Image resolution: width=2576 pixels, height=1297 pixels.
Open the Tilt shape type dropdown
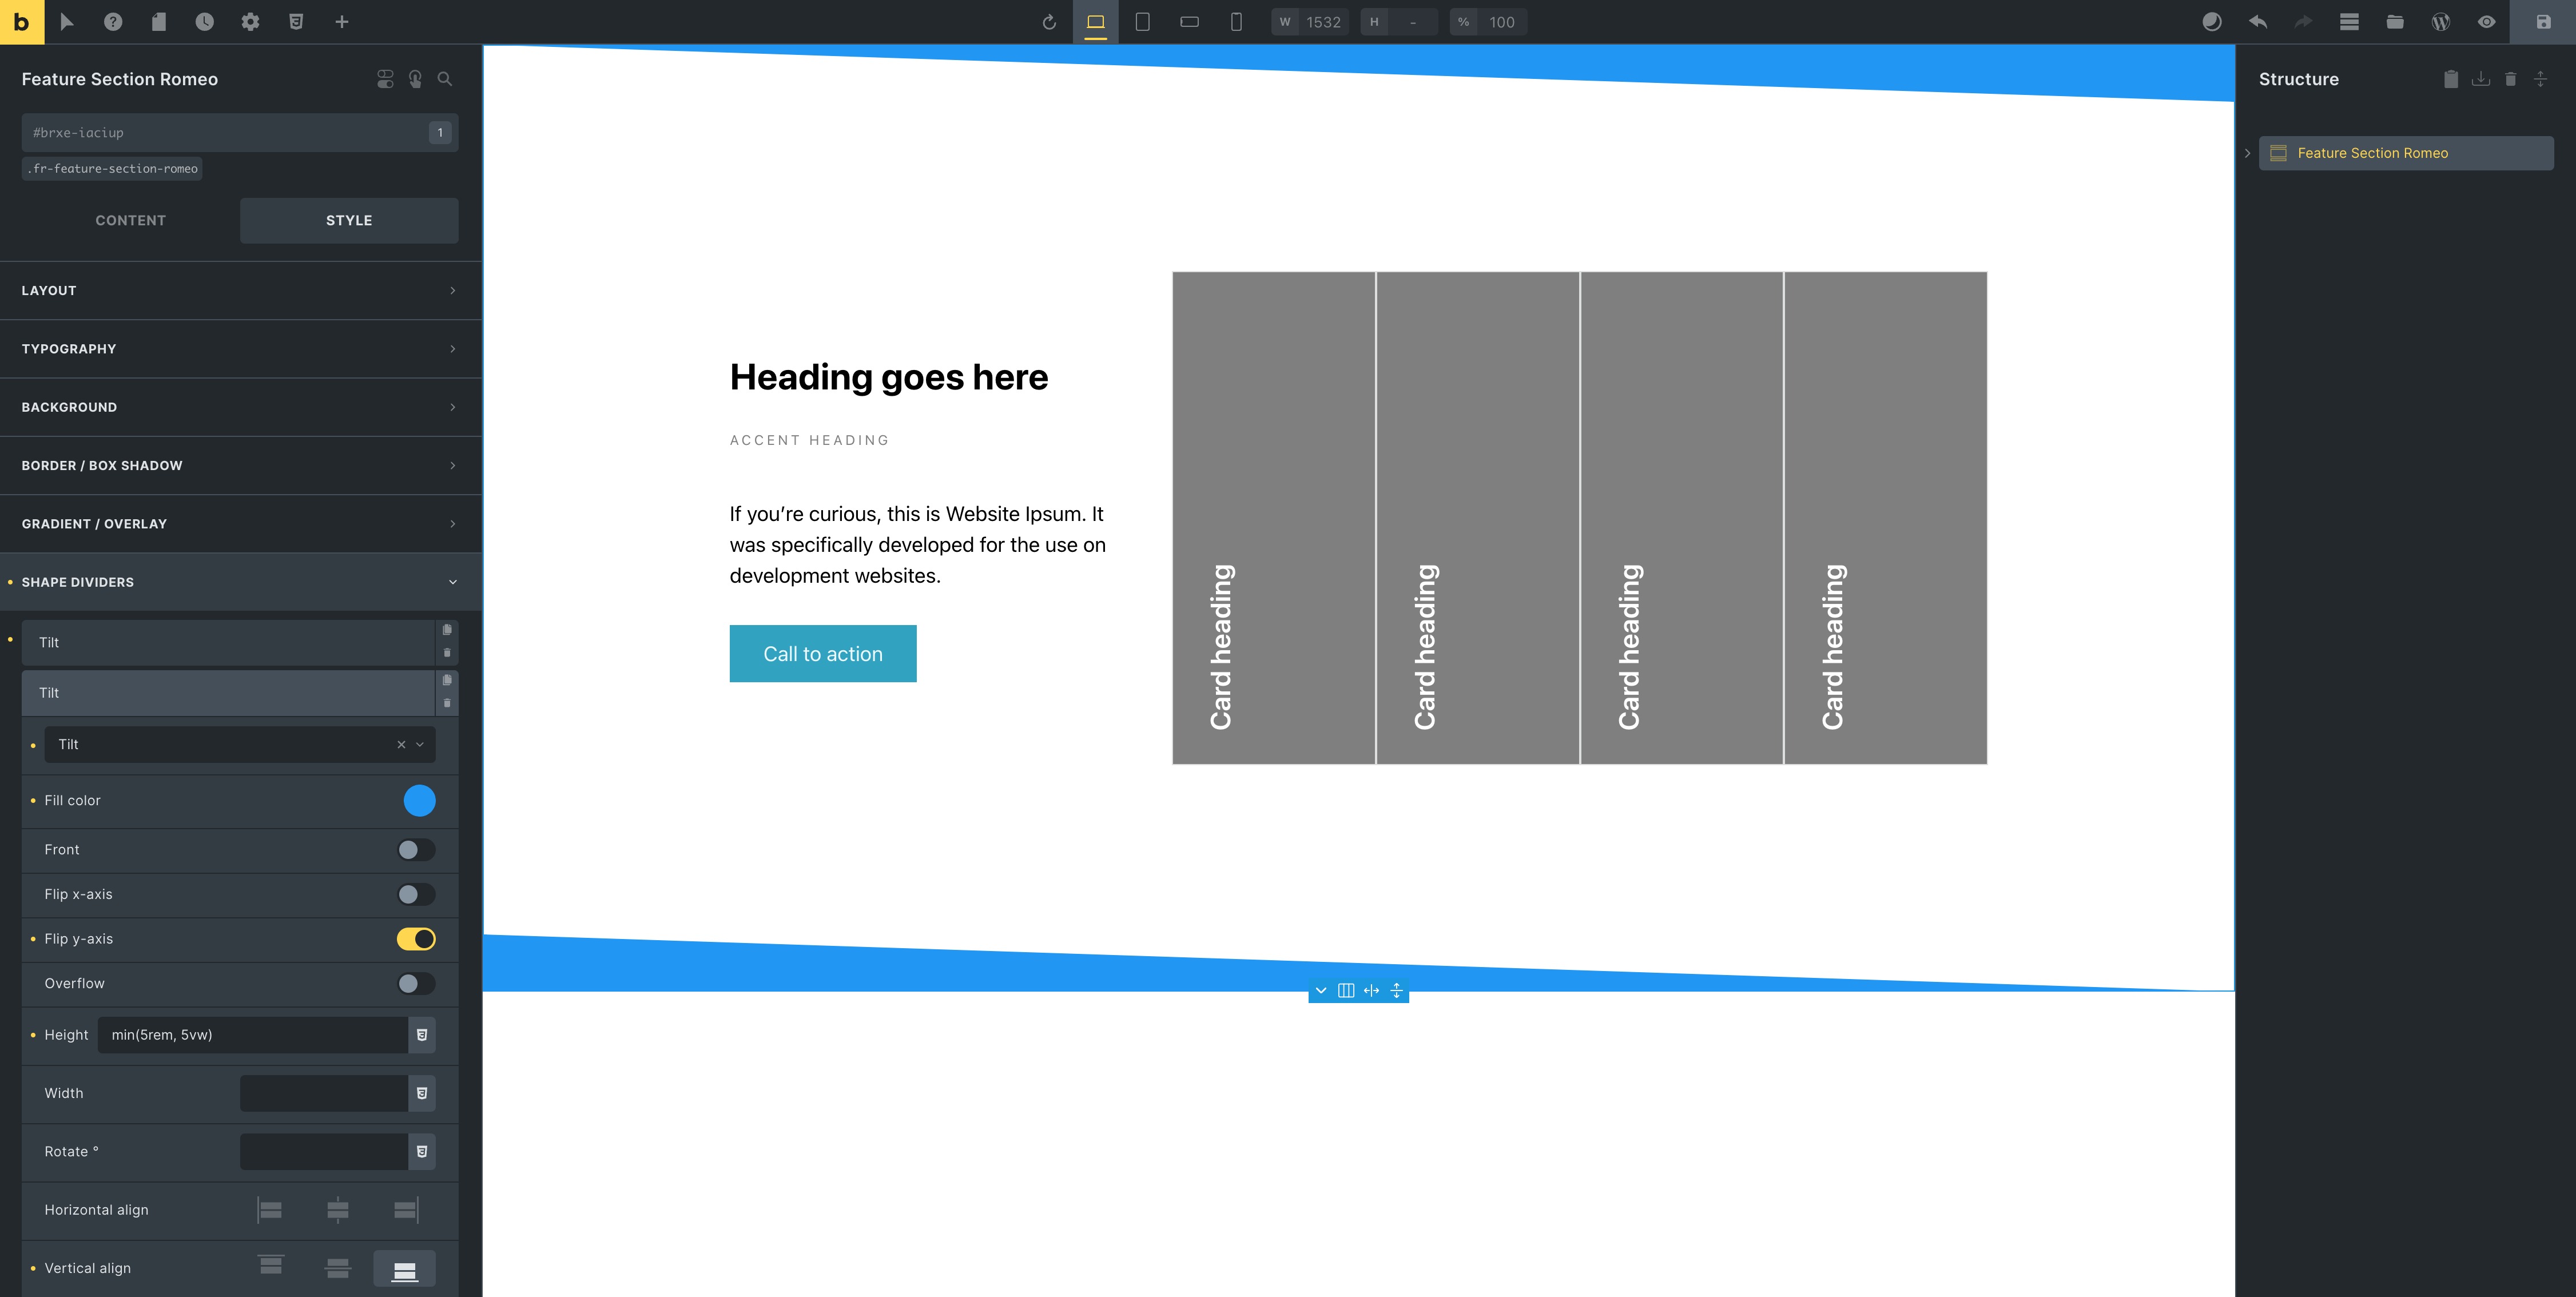240,744
